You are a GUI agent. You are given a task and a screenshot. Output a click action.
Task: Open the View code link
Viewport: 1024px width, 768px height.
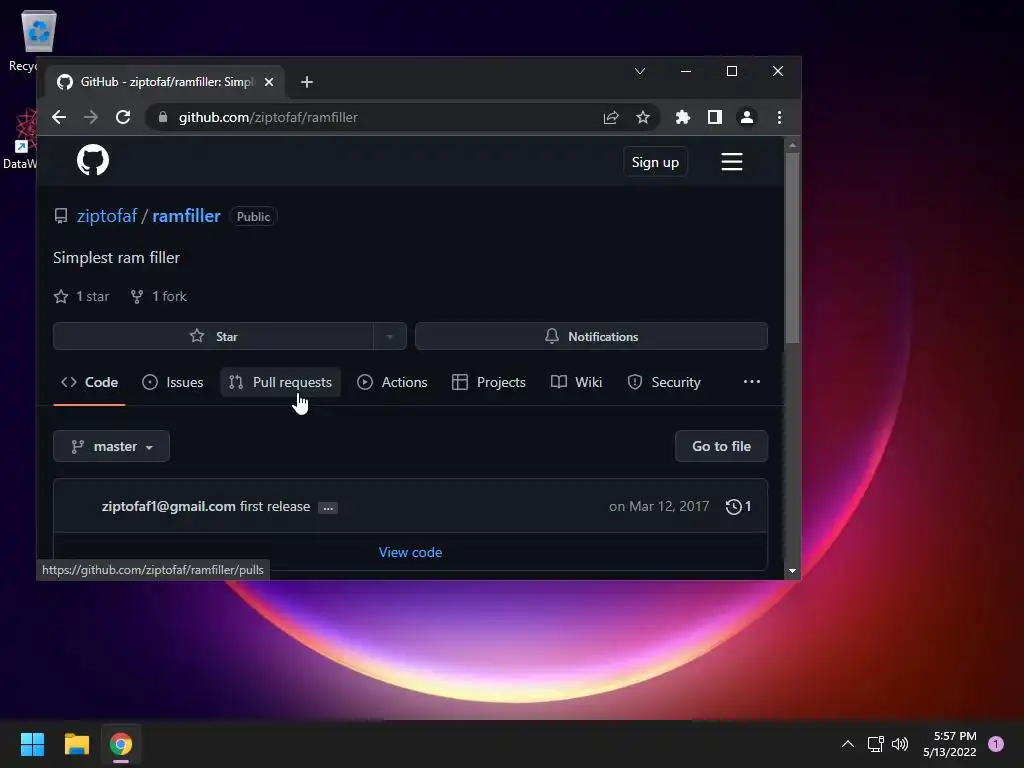tap(410, 552)
